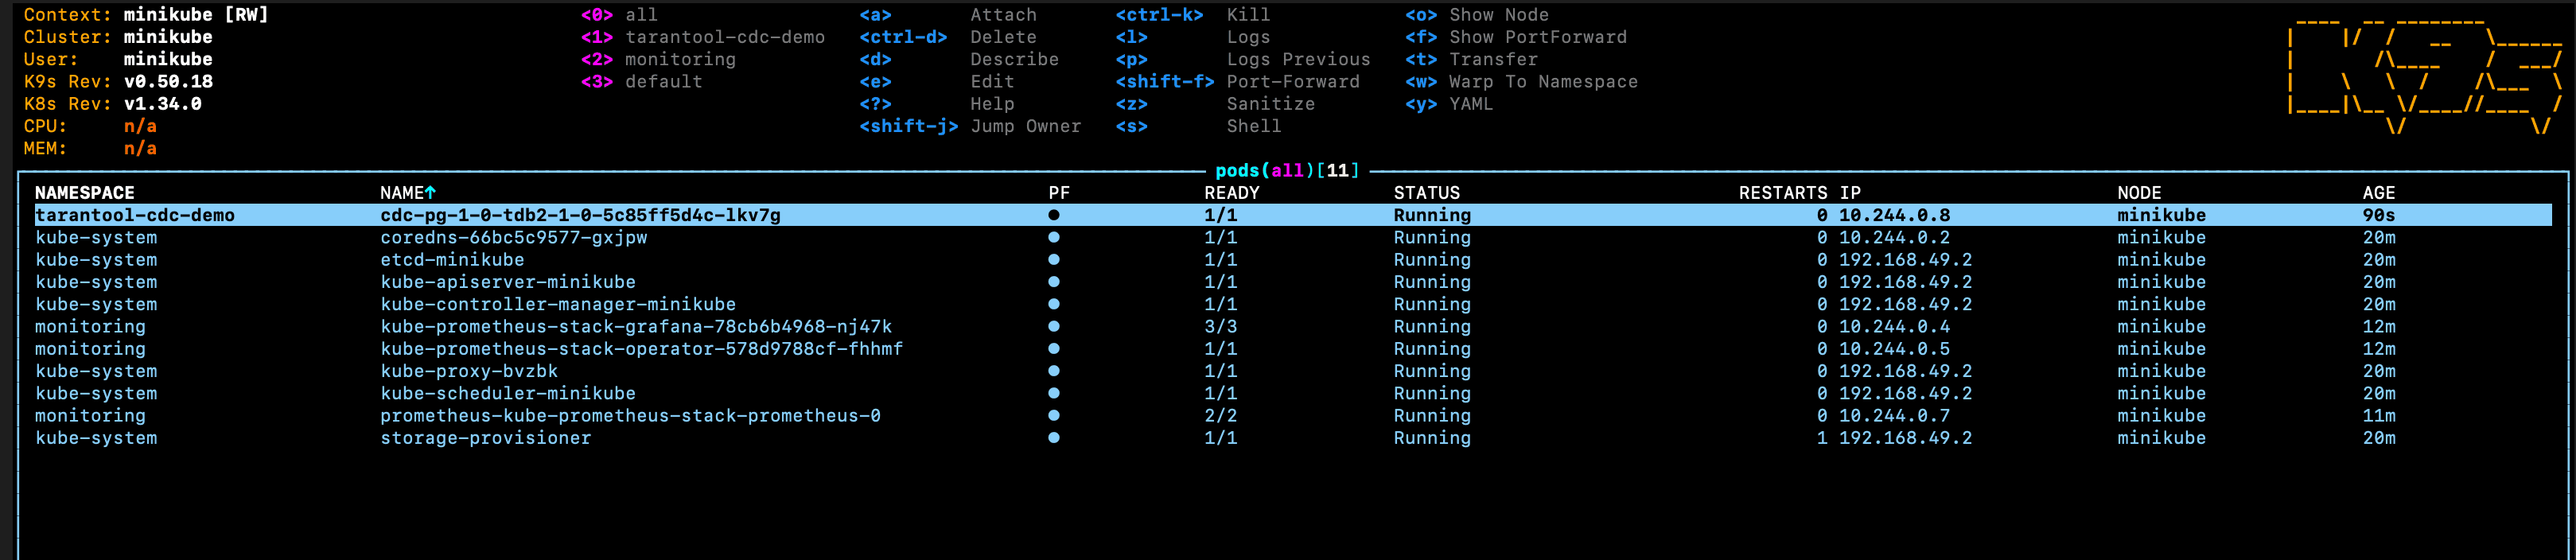Switch to default namespace shortcut <3>

pos(641,82)
